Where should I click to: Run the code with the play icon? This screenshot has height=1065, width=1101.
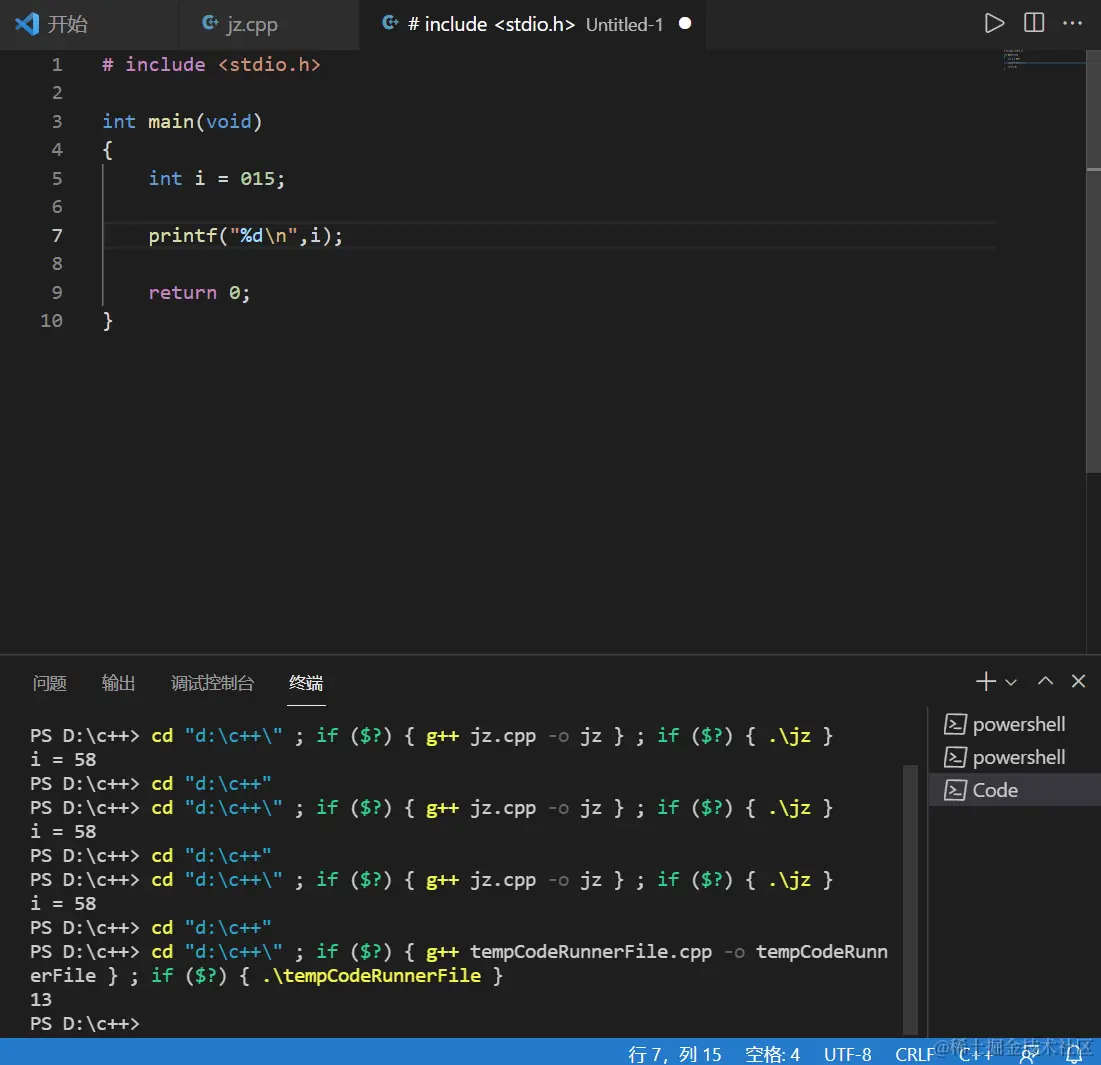point(994,23)
